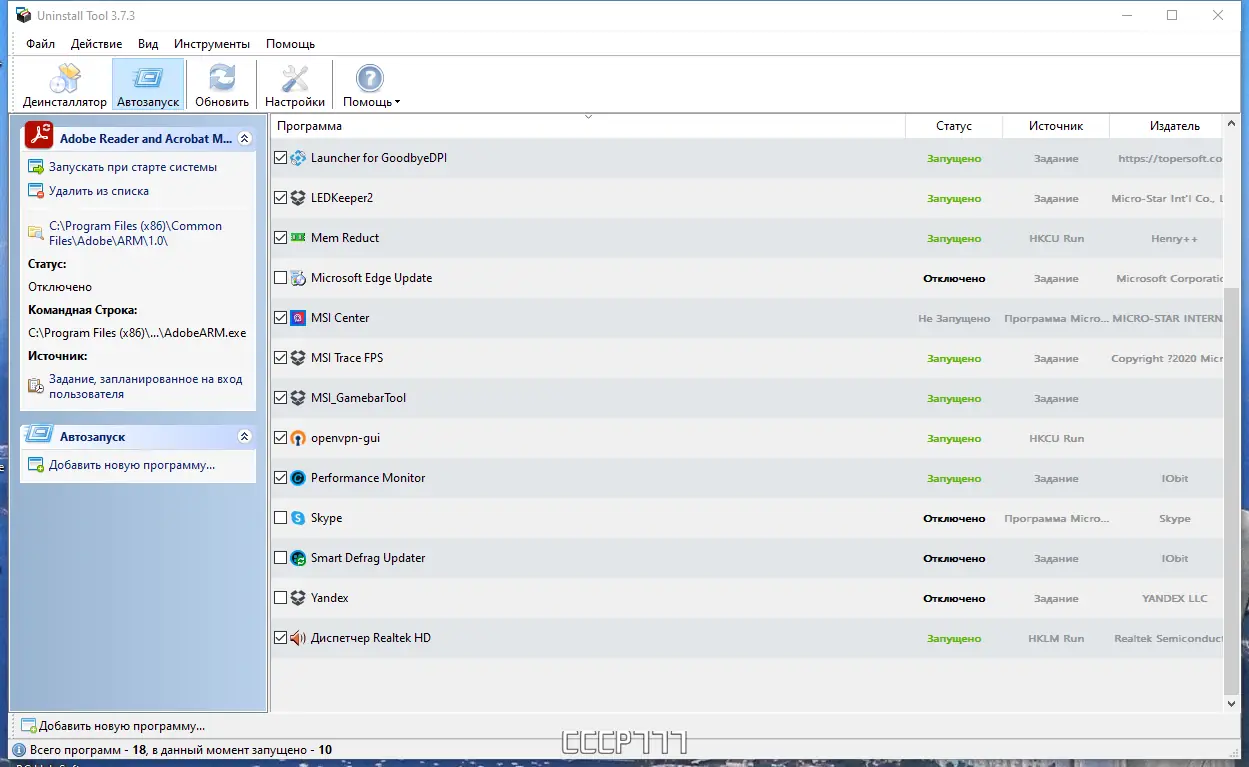
Task: Click Launcher for GoodbyeDPI program icon
Action: 298,158
